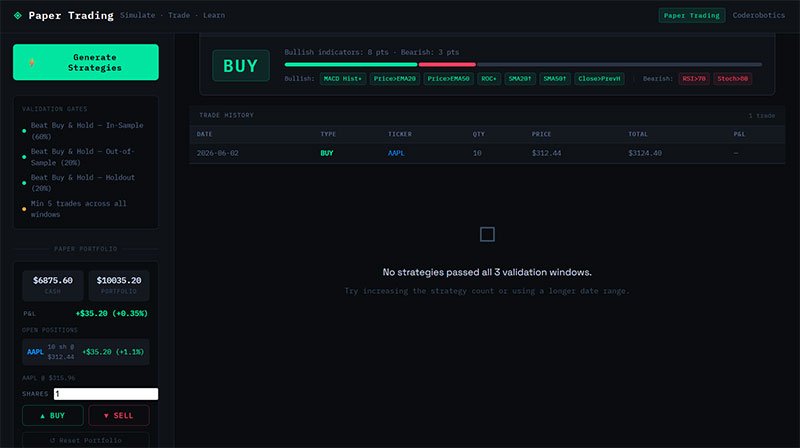Select the MACD Hist+ bullish tag
The height and width of the screenshot is (448, 800).
point(342,79)
